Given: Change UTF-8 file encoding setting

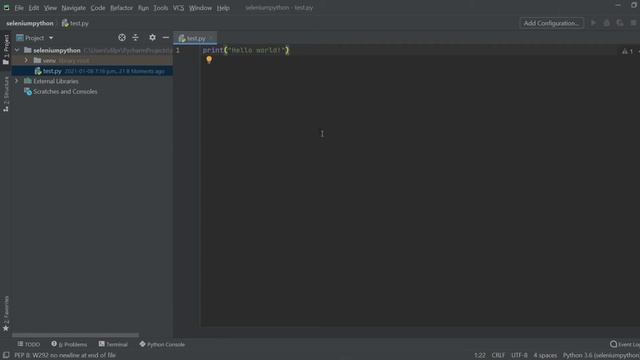Looking at the screenshot, I should point(519,356).
